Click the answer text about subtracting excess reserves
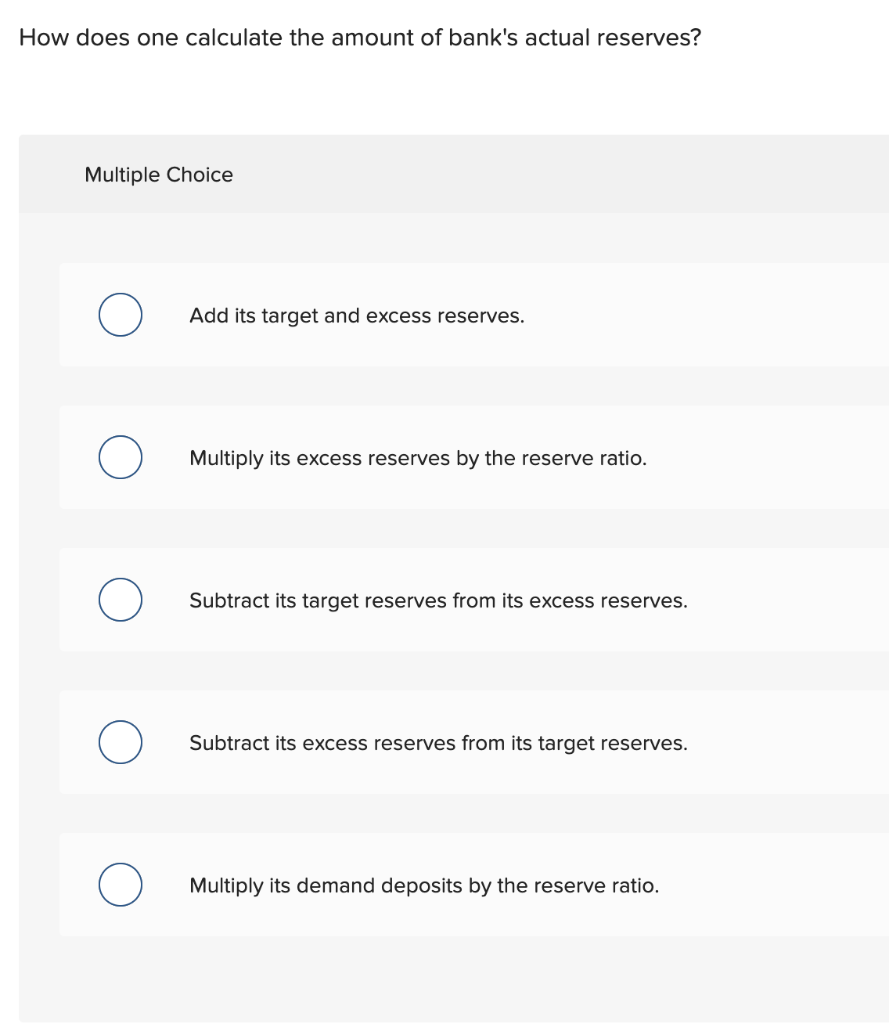 point(438,742)
